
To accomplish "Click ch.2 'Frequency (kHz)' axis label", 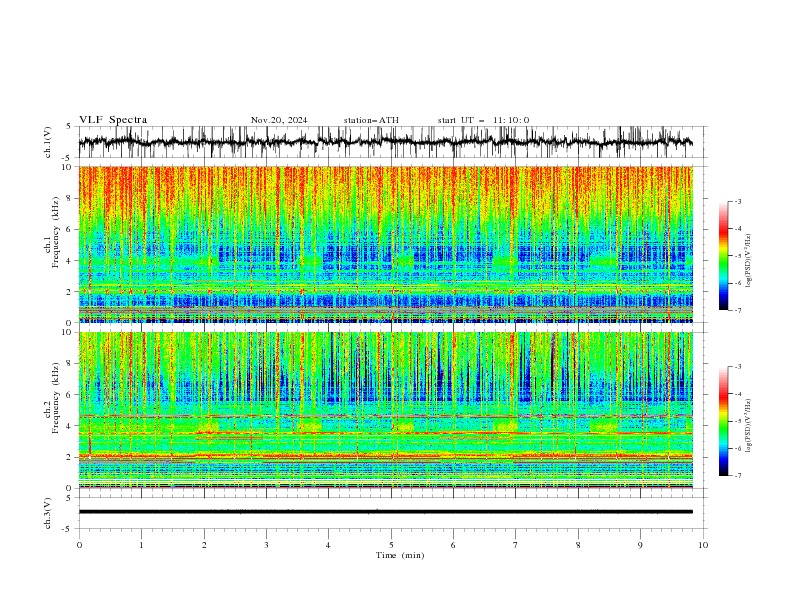I will 56,398.
